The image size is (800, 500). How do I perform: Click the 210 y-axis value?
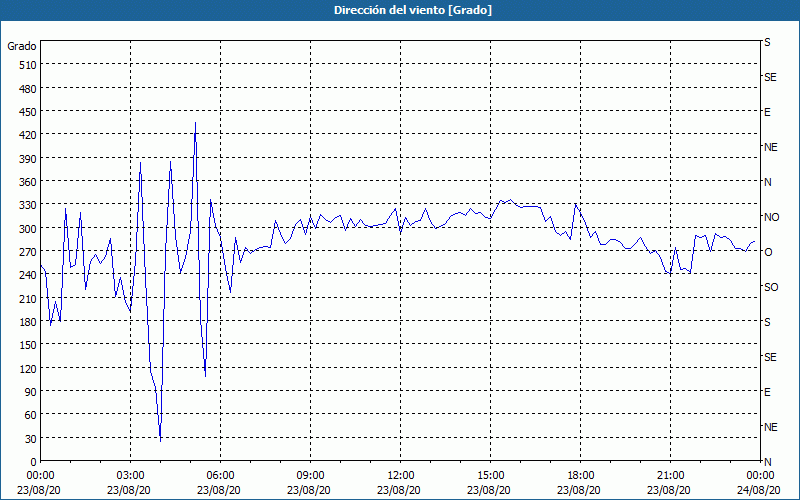(28, 298)
